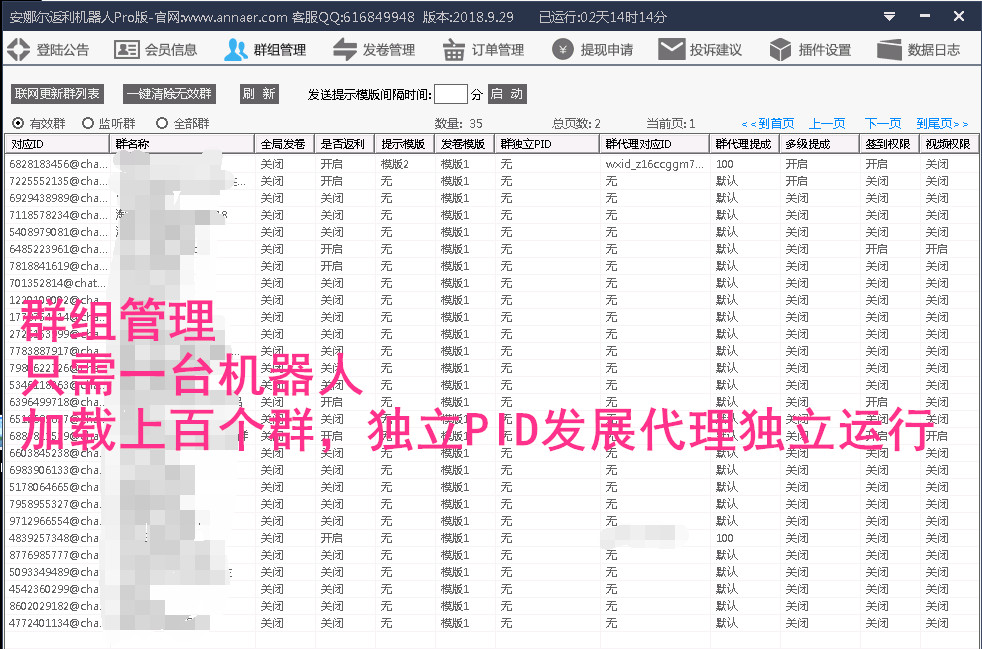Screen dimensions: 982x649
Task: Select row 6485223961@cha...
Action: coord(492,249)
